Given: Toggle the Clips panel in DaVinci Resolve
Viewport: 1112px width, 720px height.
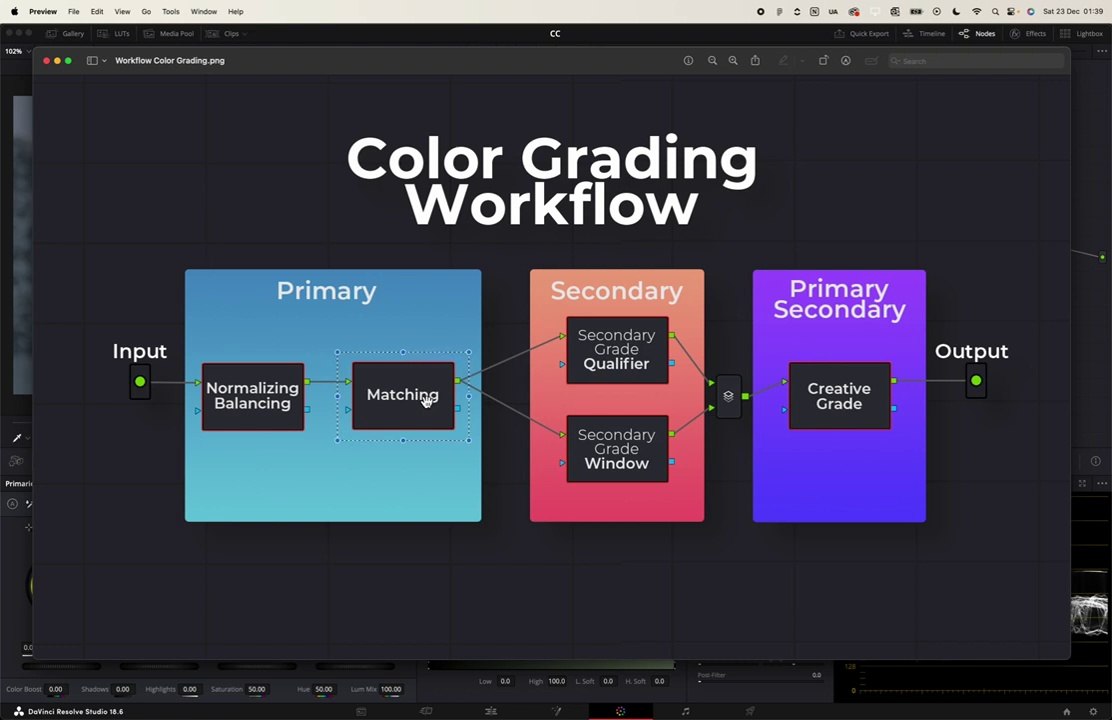Looking at the screenshot, I should coord(223,33).
